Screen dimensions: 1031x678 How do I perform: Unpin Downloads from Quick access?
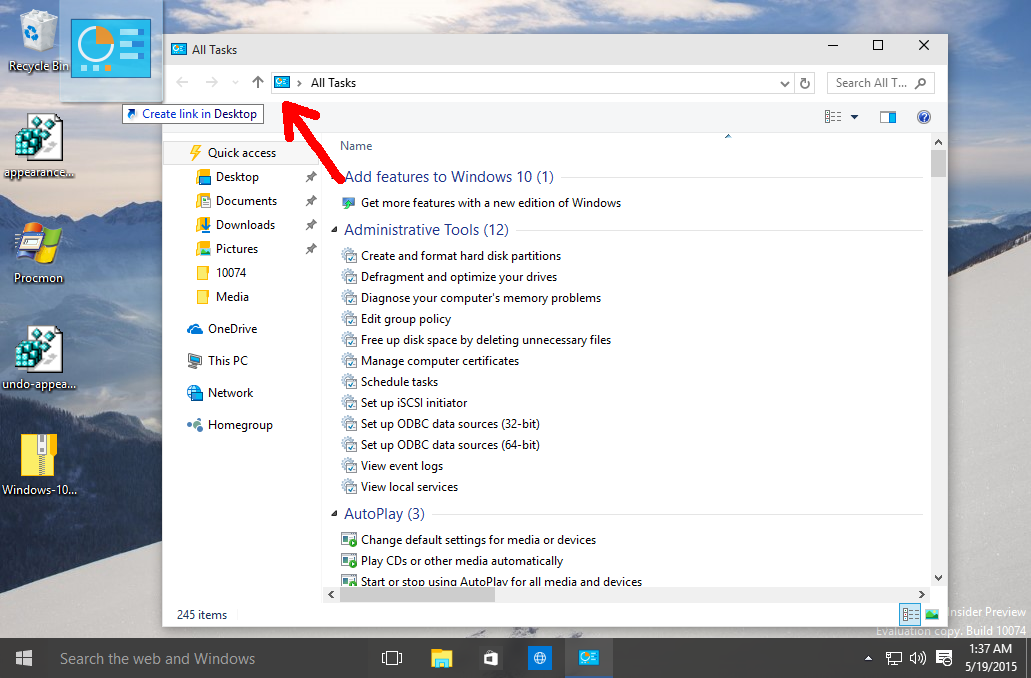click(x=311, y=224)
